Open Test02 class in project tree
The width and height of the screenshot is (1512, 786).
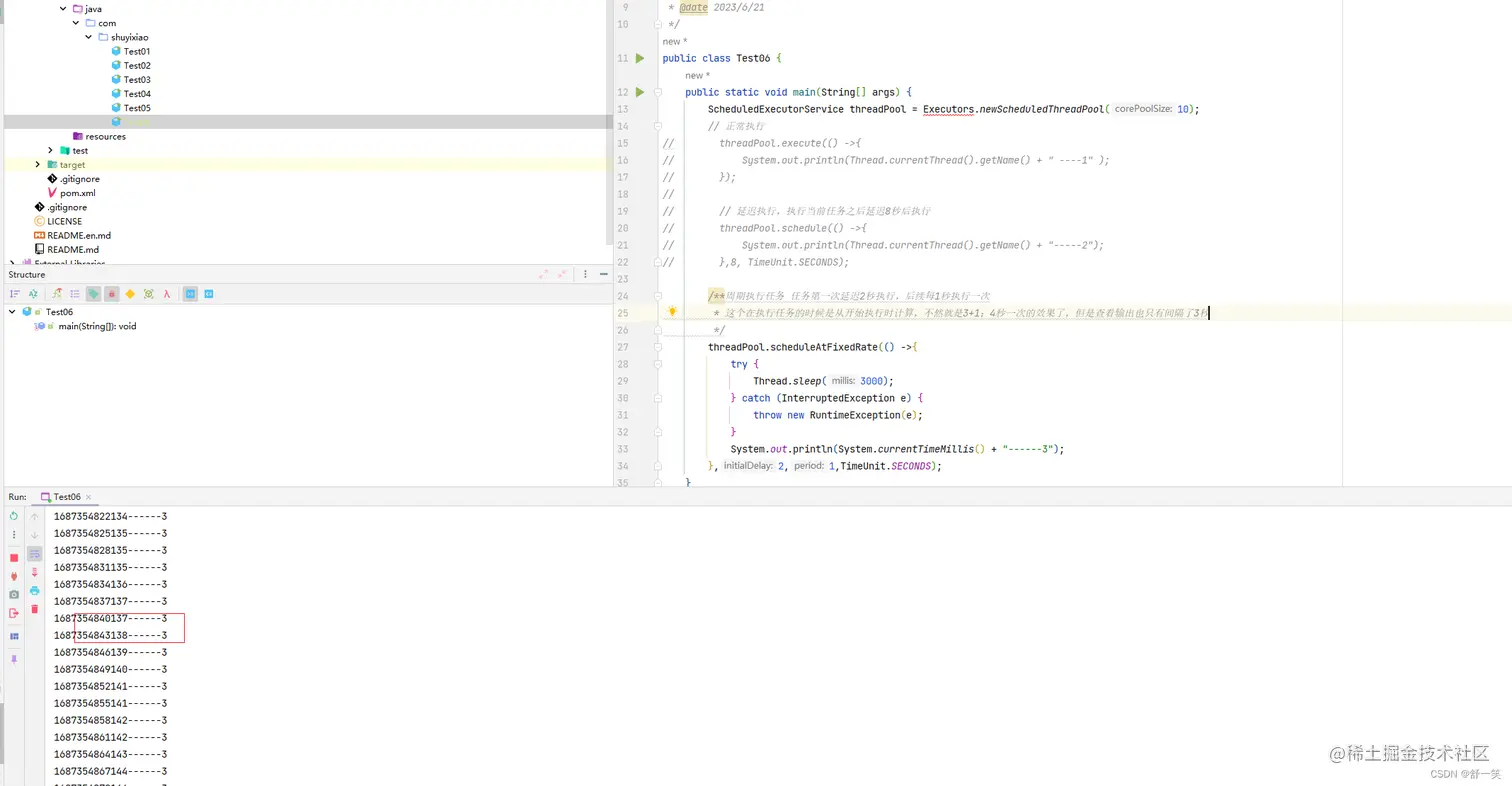pos(131,65)
